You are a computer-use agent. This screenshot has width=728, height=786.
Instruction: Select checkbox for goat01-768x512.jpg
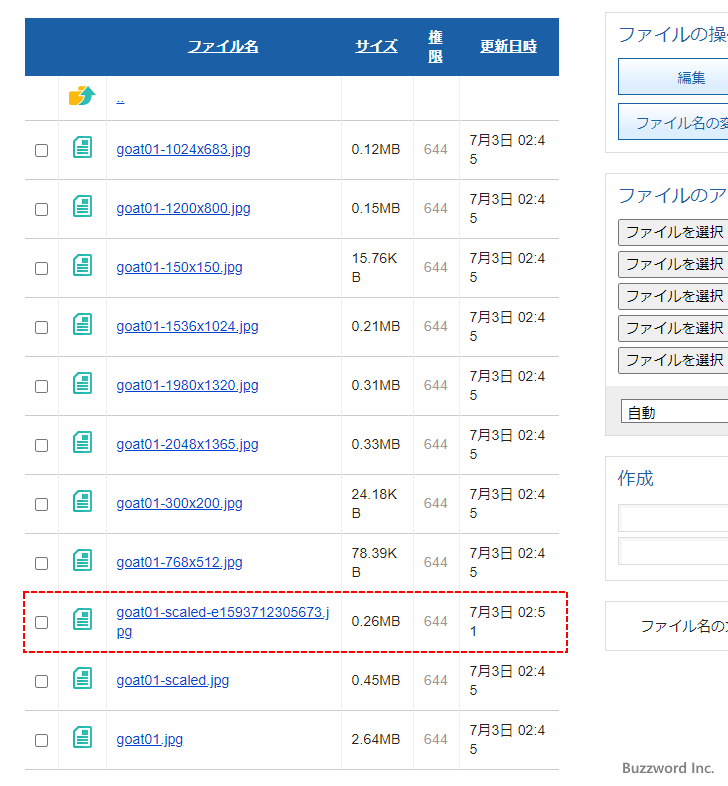[x=41, y=563]
